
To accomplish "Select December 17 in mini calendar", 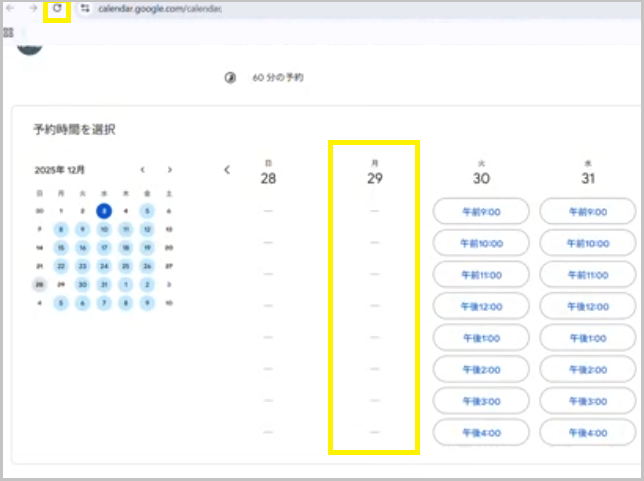I will 104,248.
